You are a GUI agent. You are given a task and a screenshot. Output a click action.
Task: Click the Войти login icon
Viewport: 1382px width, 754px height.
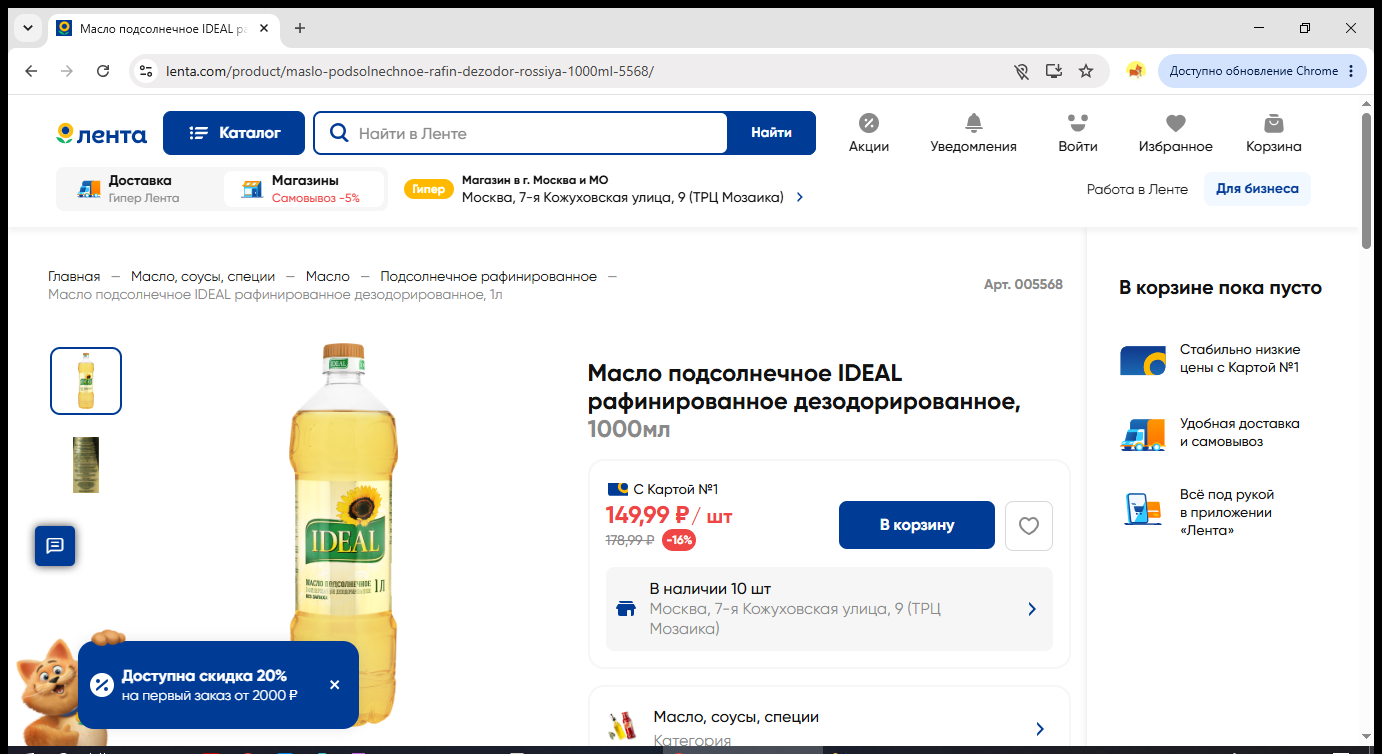point(1077,133)
